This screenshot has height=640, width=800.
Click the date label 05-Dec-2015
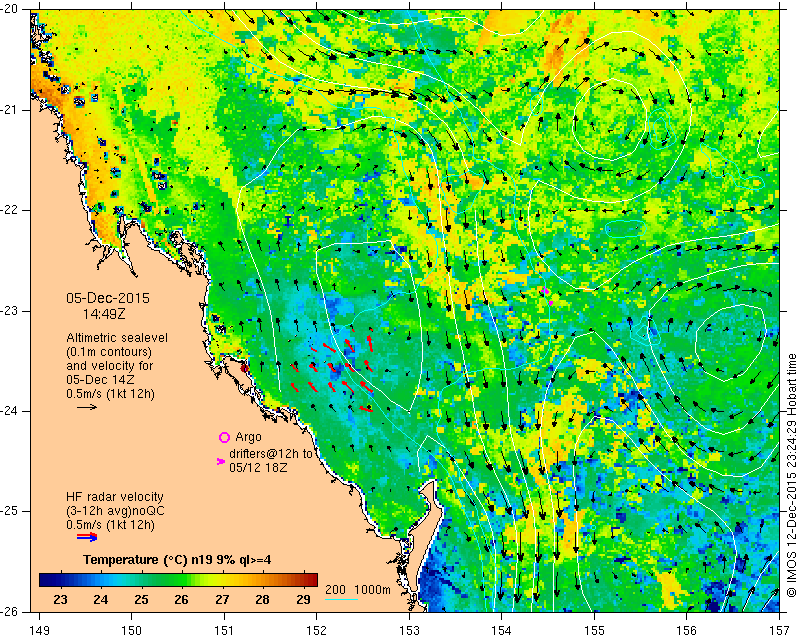[108, 299]
